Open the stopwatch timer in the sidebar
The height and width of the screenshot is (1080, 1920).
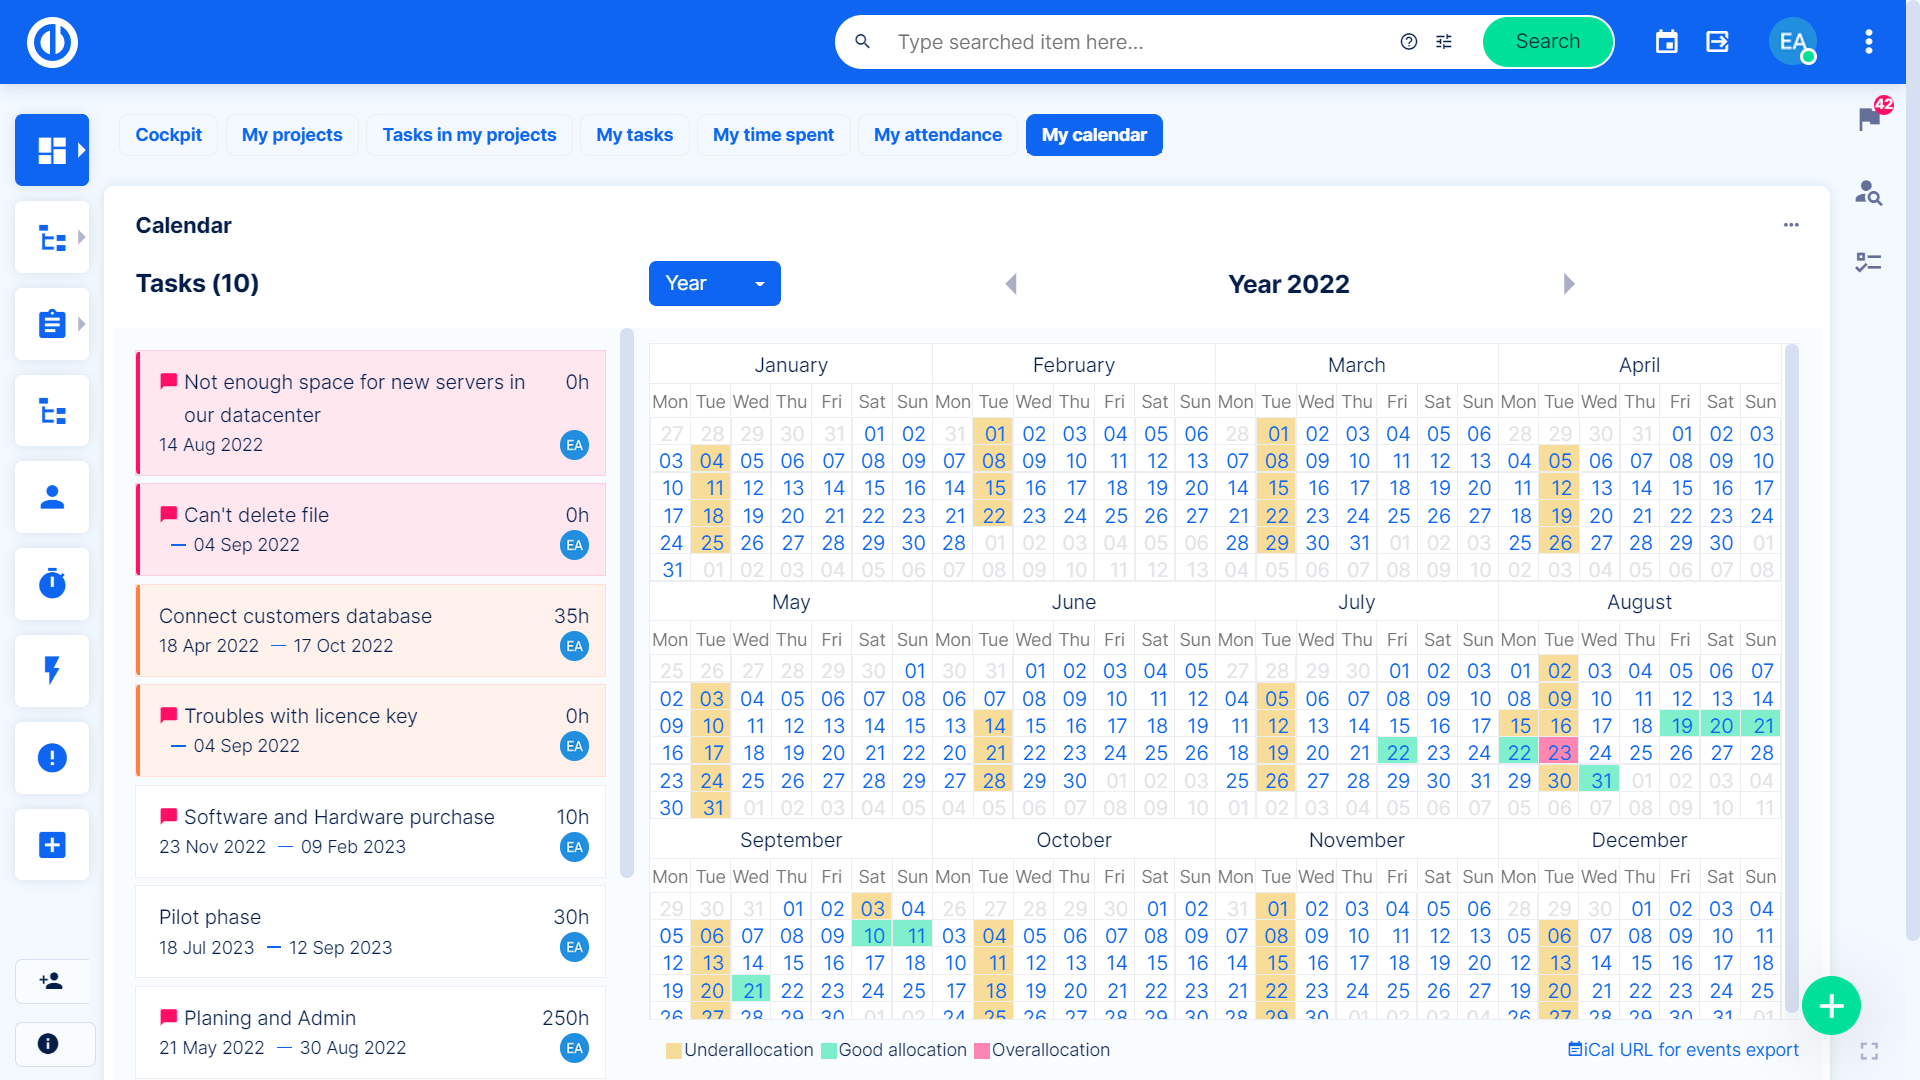point(52,584)
